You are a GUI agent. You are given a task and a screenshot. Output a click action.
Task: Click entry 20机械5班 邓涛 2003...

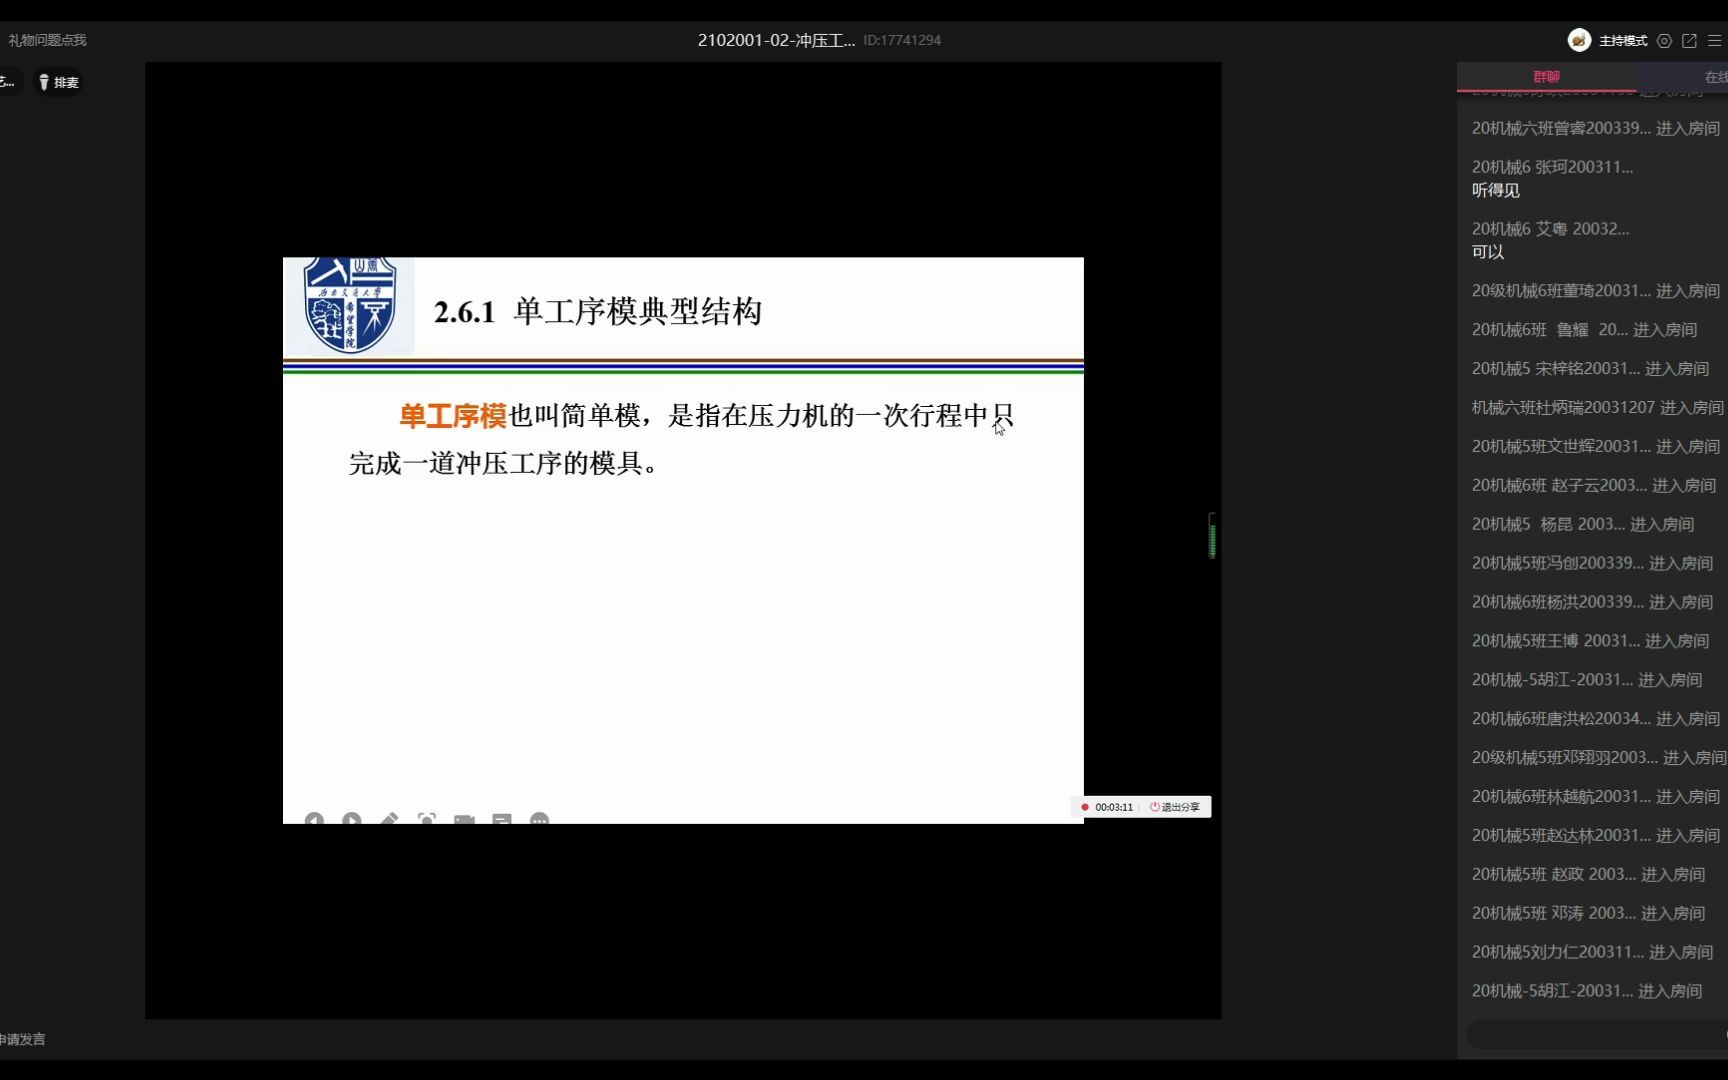[1588, 915]
